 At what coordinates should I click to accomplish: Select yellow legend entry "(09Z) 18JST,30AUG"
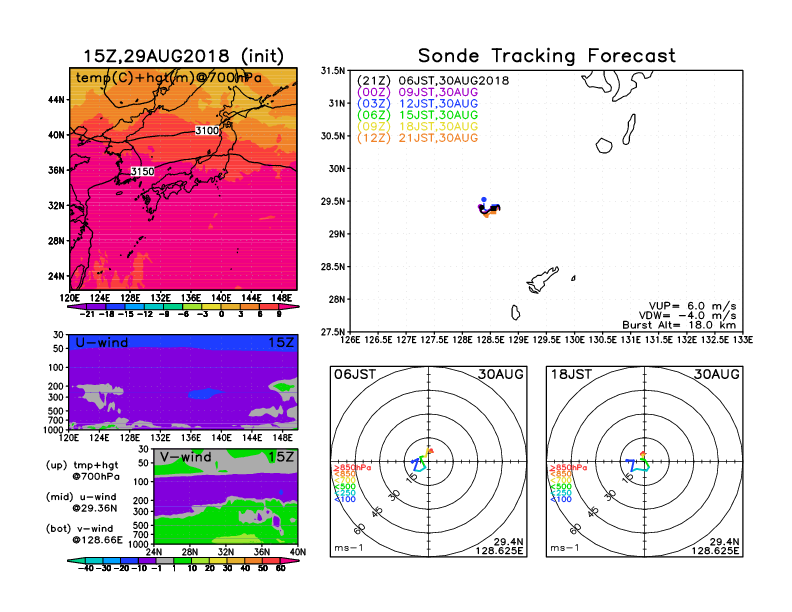(x=417, y=127)
